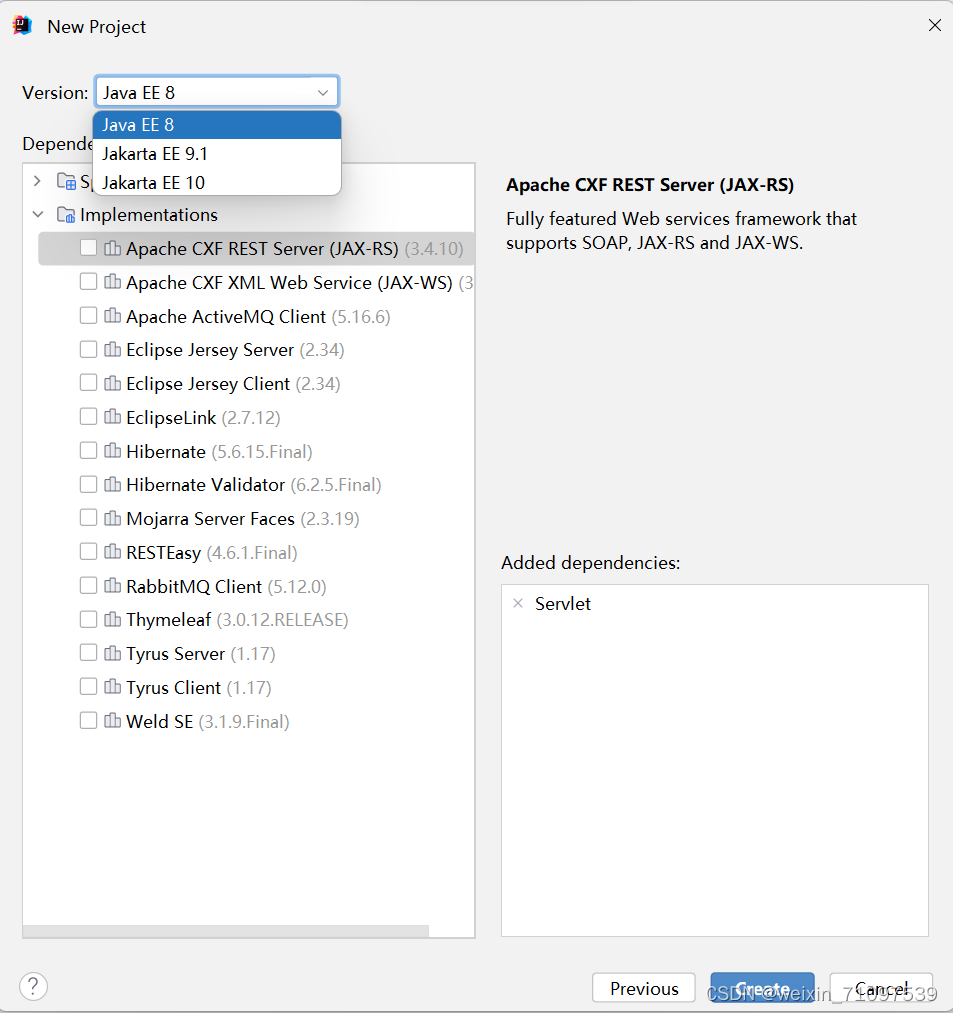This screenshot has height=1013, width=953.
Task: Tick the RabbitMQ Client checkbox
Action: coord(88,586)
